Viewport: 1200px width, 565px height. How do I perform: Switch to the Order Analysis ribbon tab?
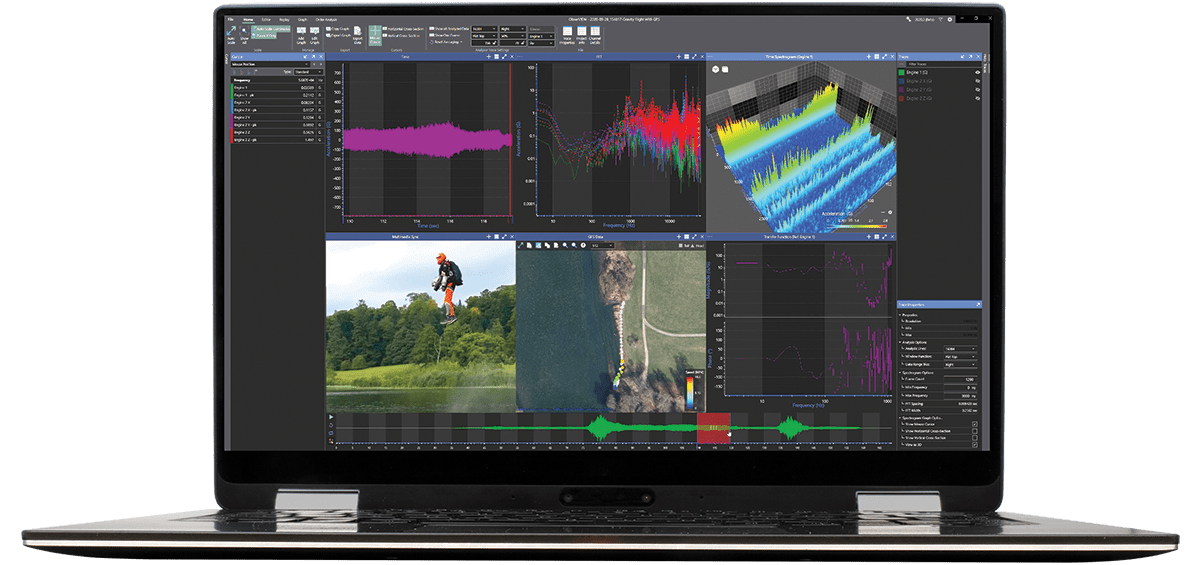pos(326,20)
